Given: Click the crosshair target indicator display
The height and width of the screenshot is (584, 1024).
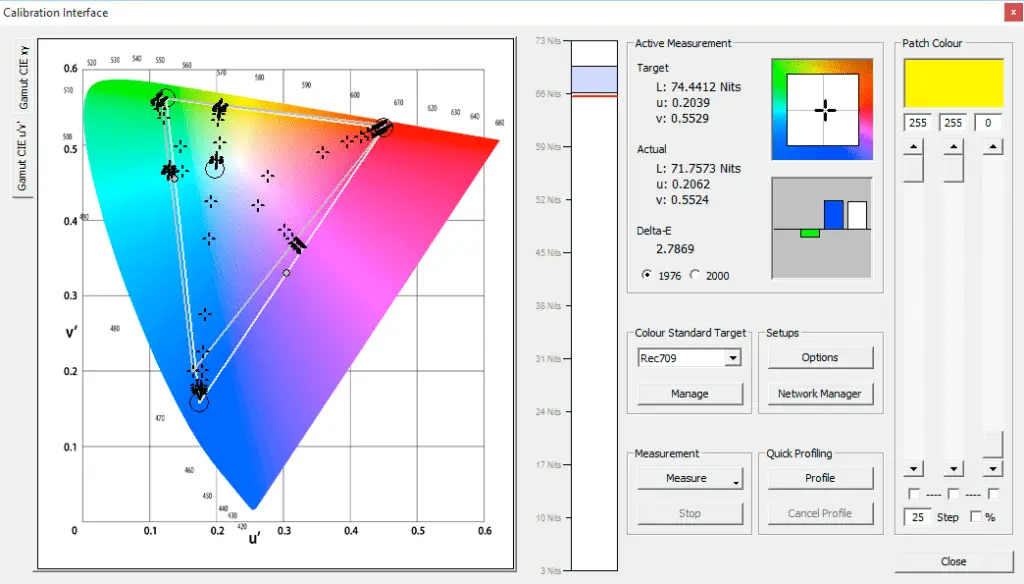Looking at the screenshot, I should coord(822,108).
